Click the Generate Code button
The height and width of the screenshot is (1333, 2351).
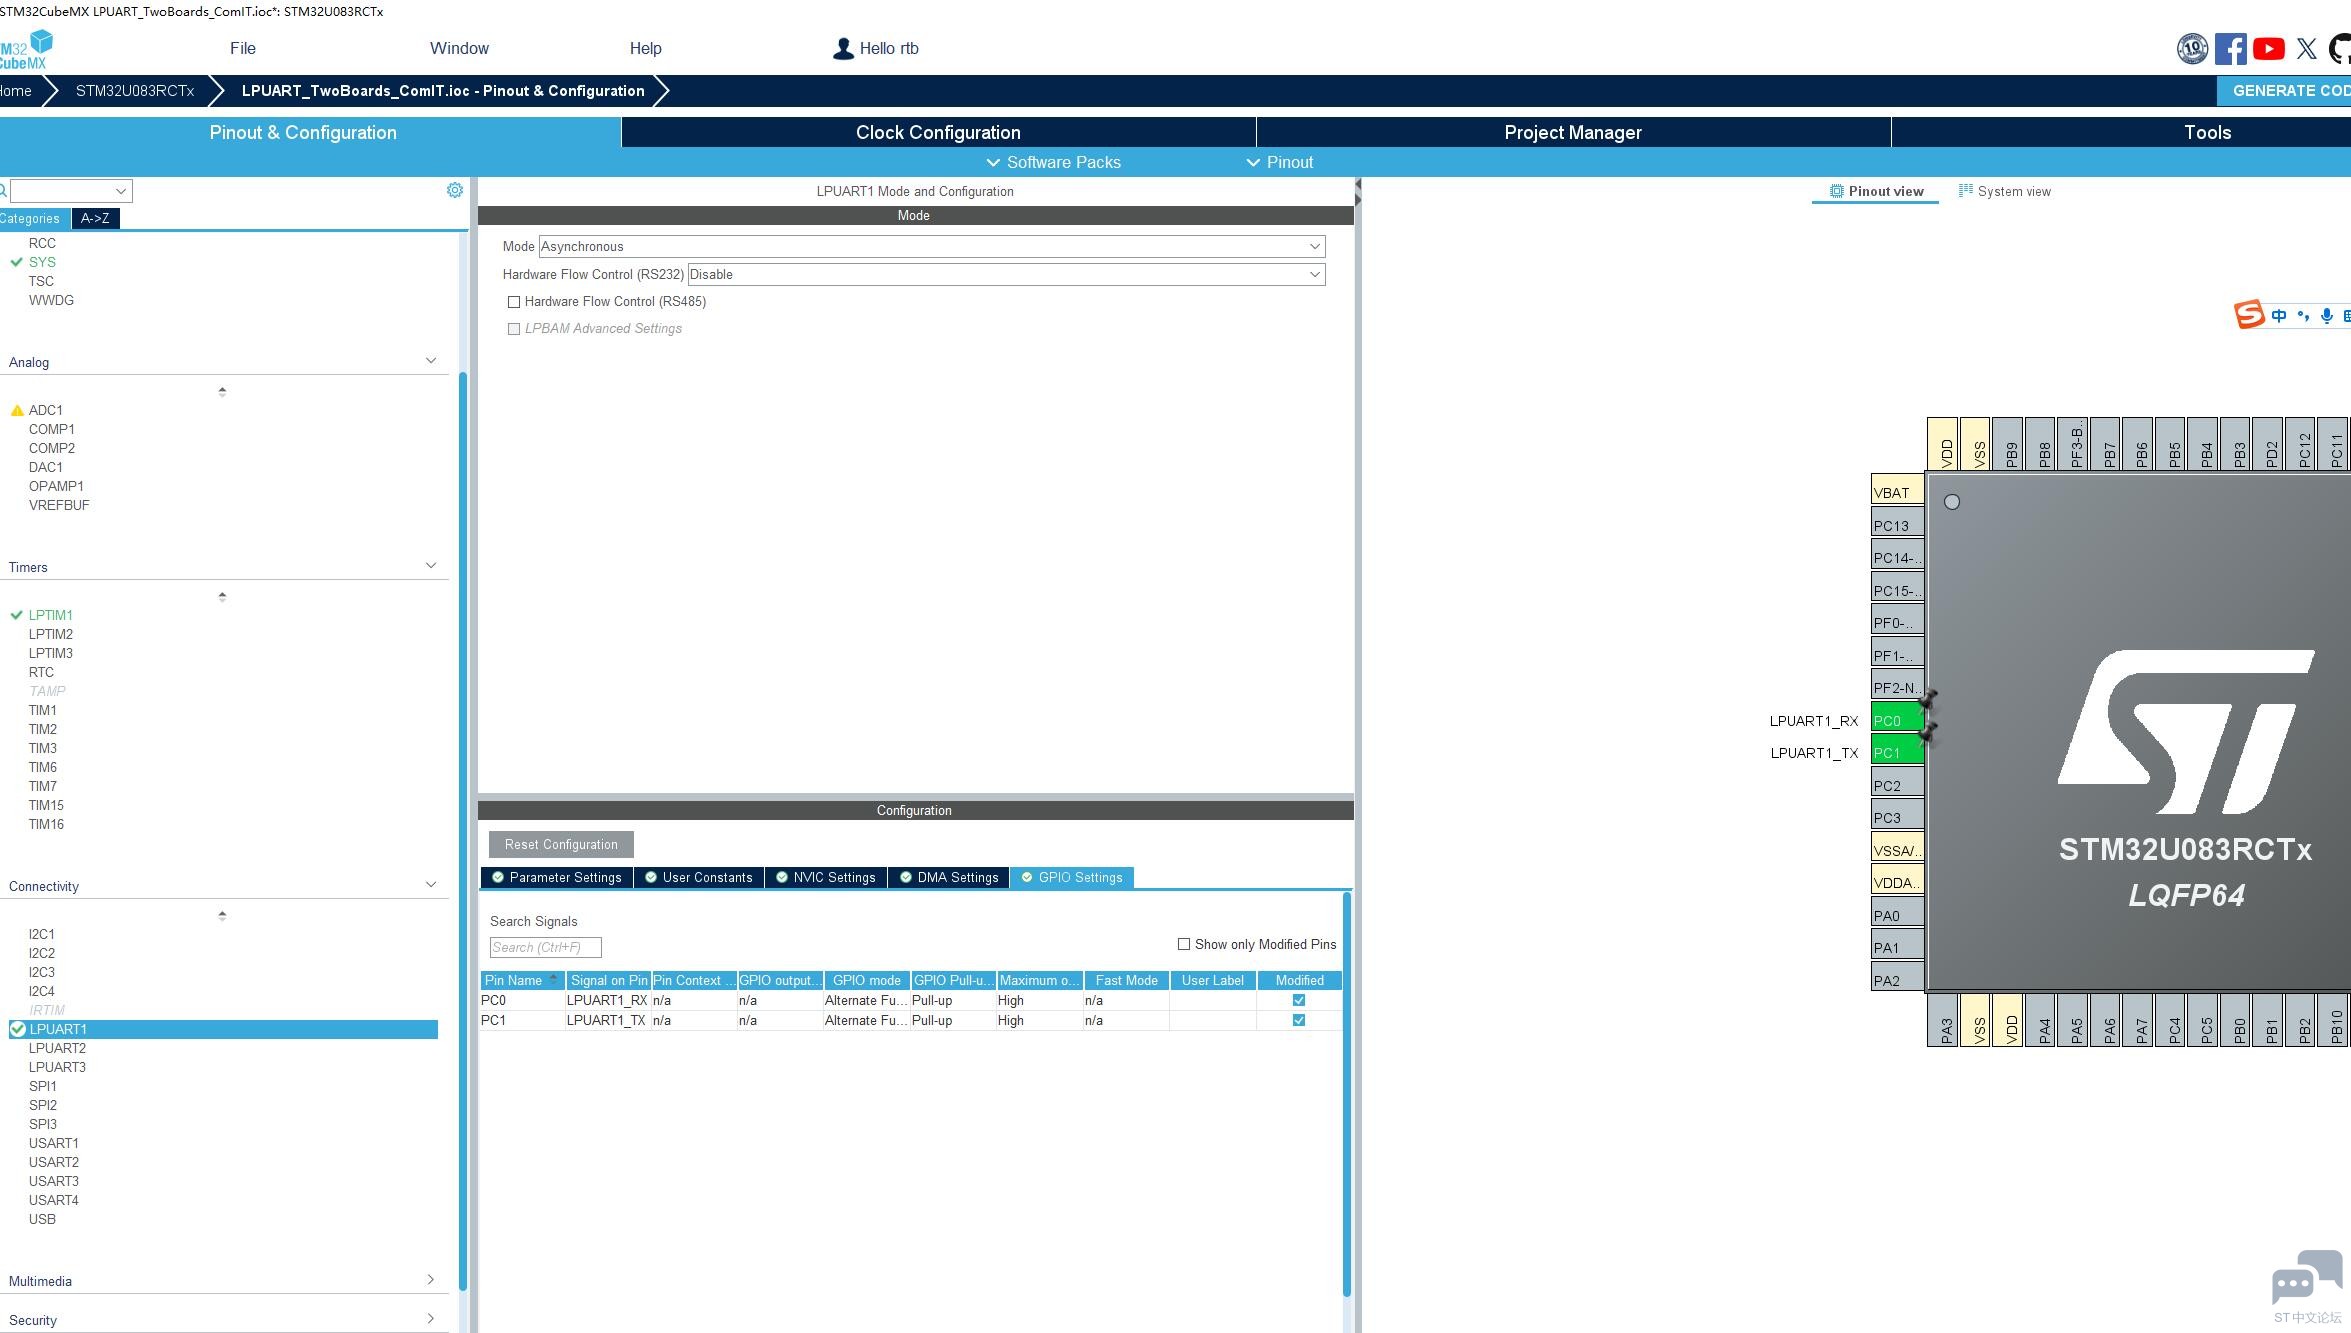[2284, 90]
